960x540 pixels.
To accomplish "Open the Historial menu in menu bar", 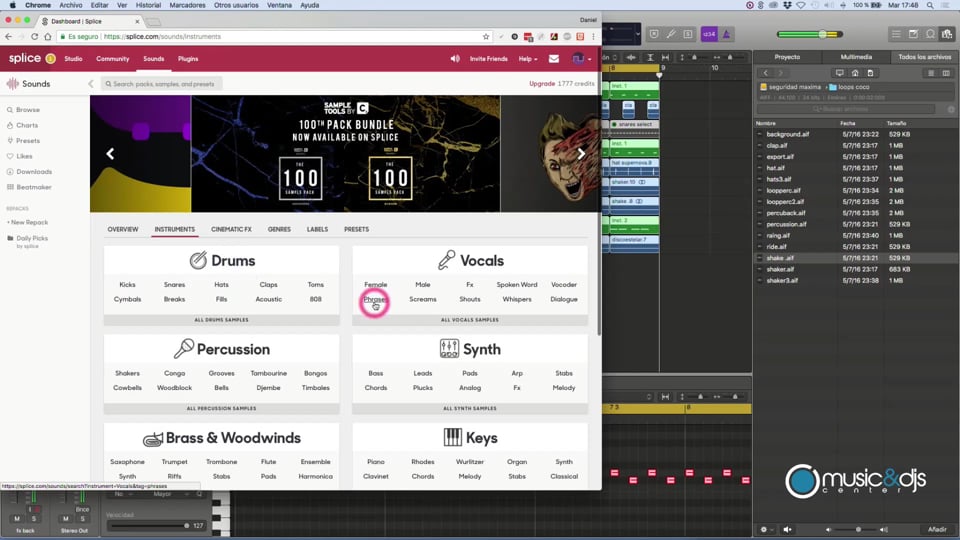I will (x=148, y=5).
